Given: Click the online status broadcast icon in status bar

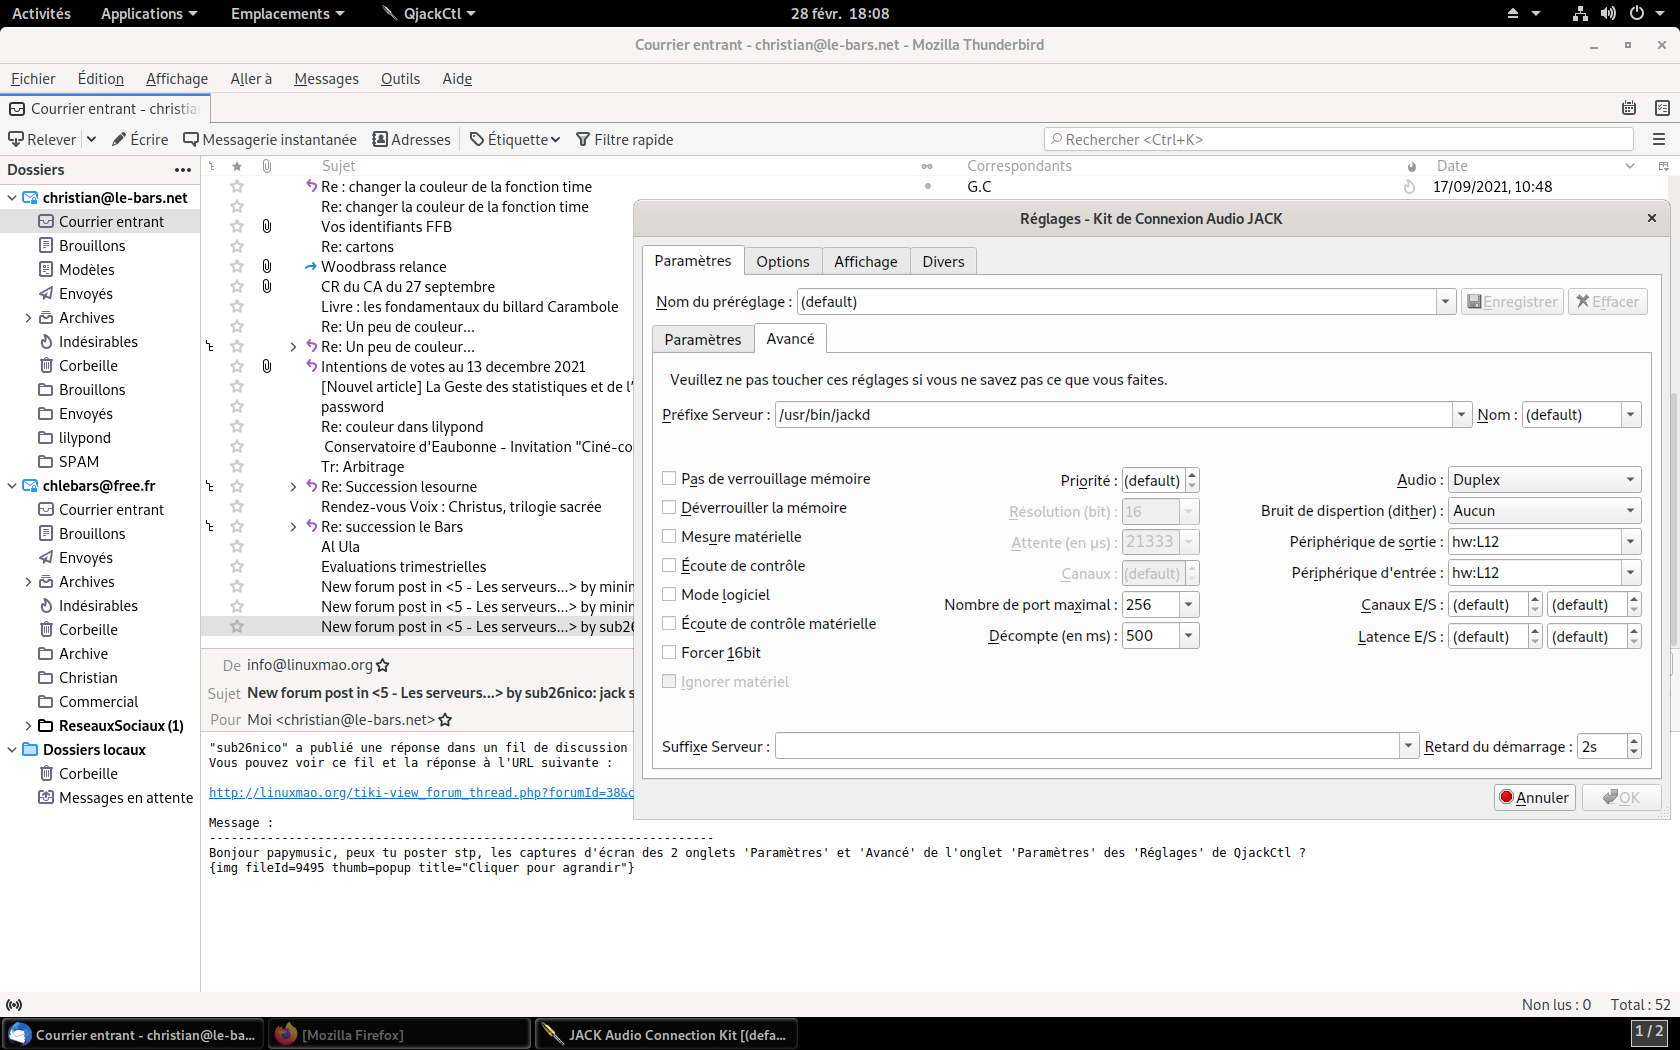Looking at the screenshot, I should click(x=14, y=1005).
